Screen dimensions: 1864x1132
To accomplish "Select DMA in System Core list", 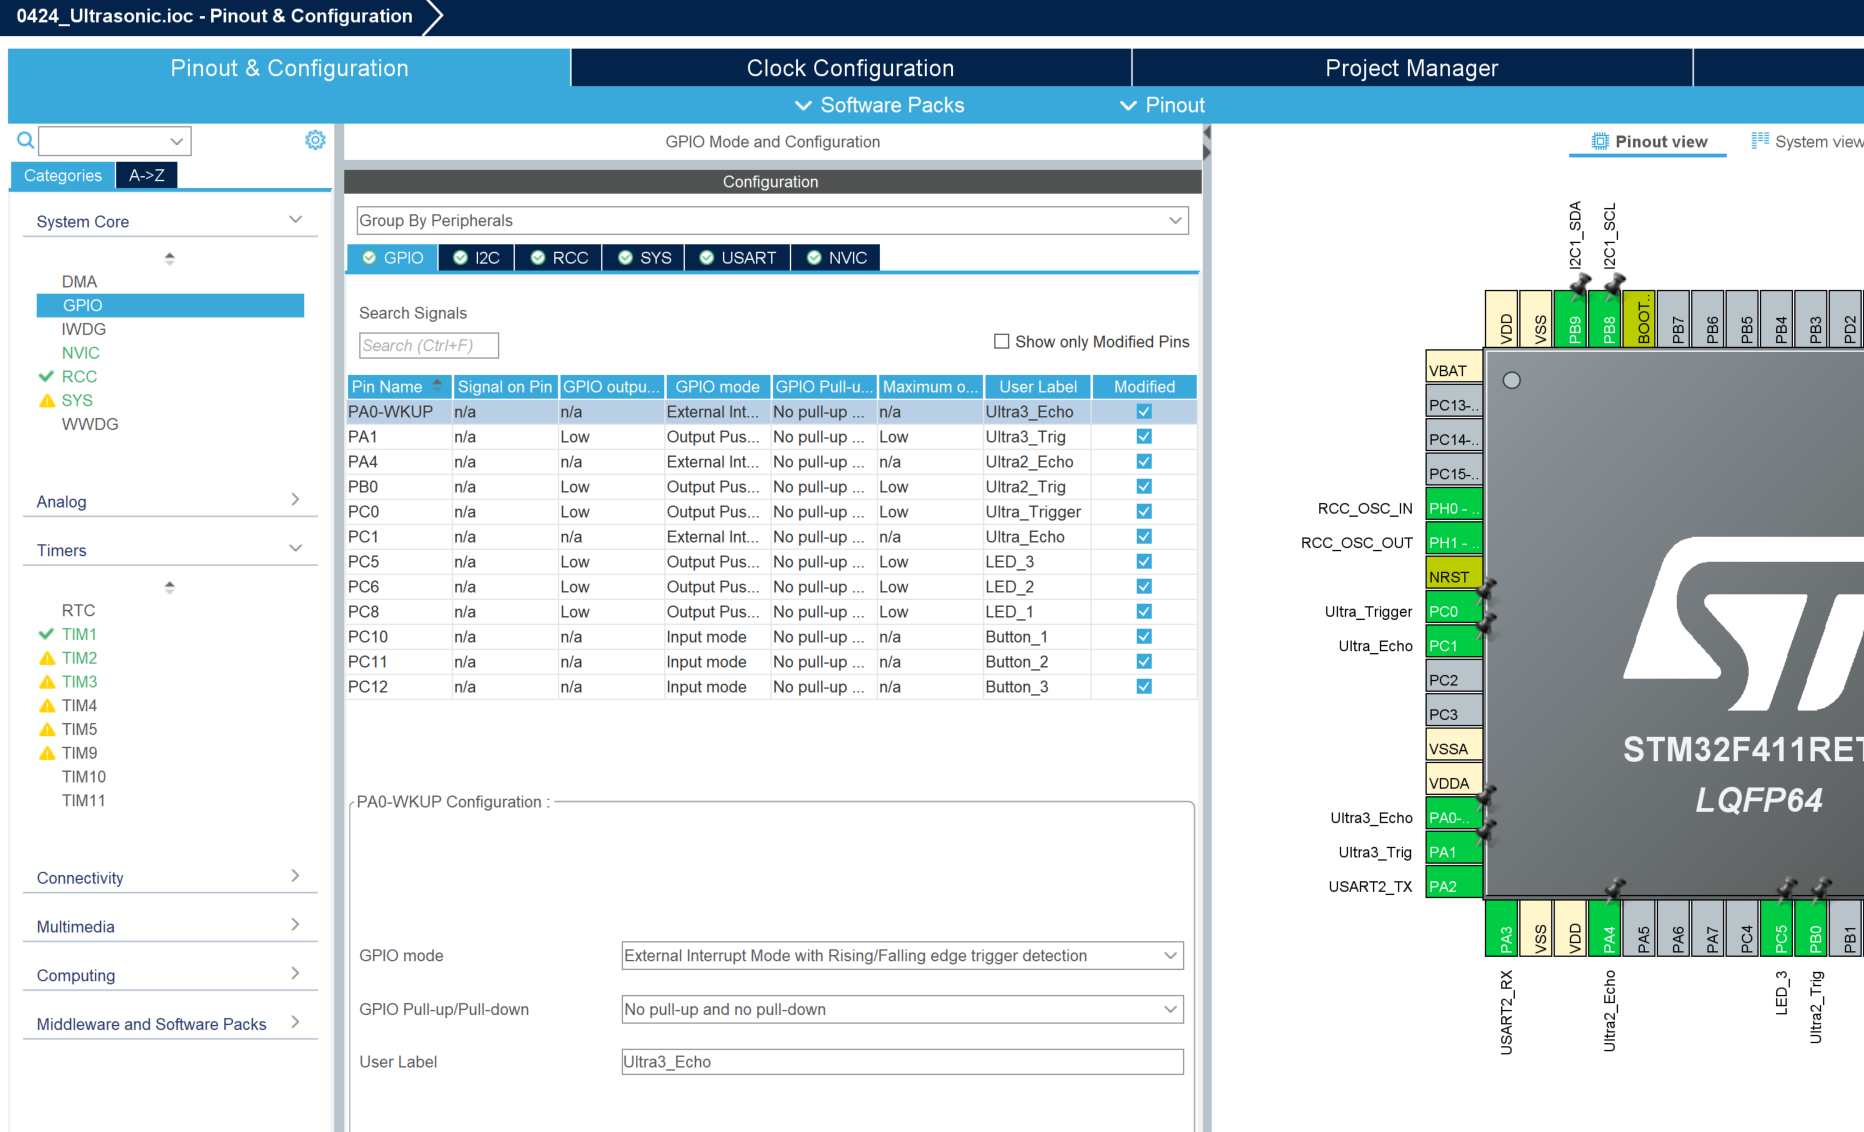I will coord(79,282).
